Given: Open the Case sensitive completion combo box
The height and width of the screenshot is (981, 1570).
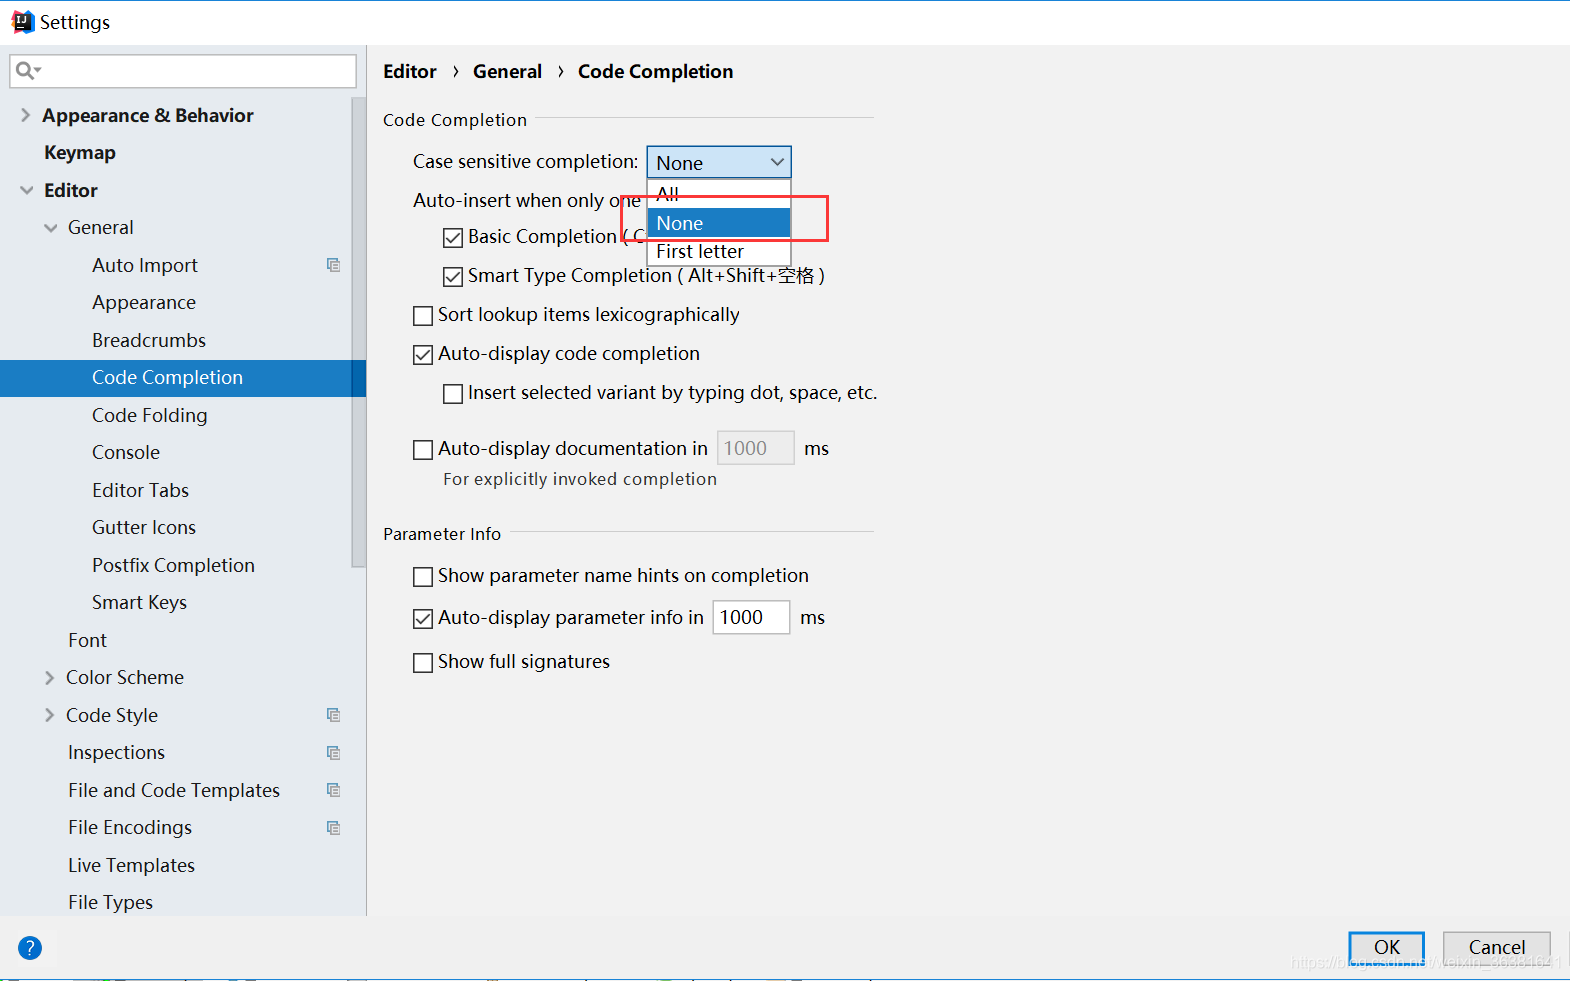Looking at the screenshot, I should (719, 162).
